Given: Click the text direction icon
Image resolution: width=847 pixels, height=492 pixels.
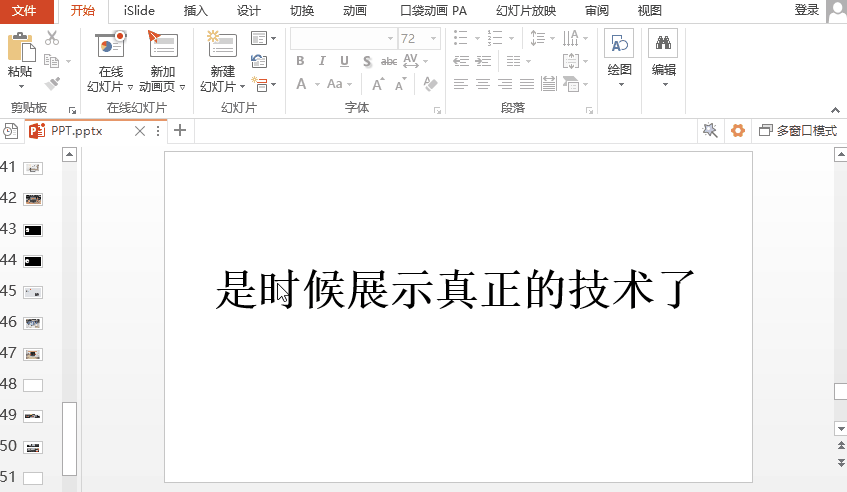Looking at the screenshot, I should 570,38.
